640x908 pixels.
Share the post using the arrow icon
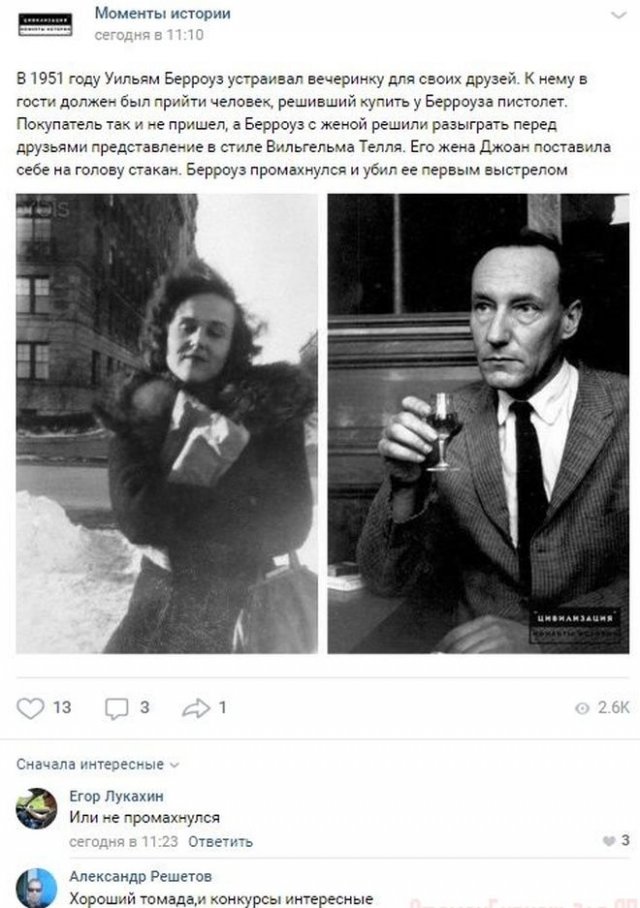[x=196, y=708]
